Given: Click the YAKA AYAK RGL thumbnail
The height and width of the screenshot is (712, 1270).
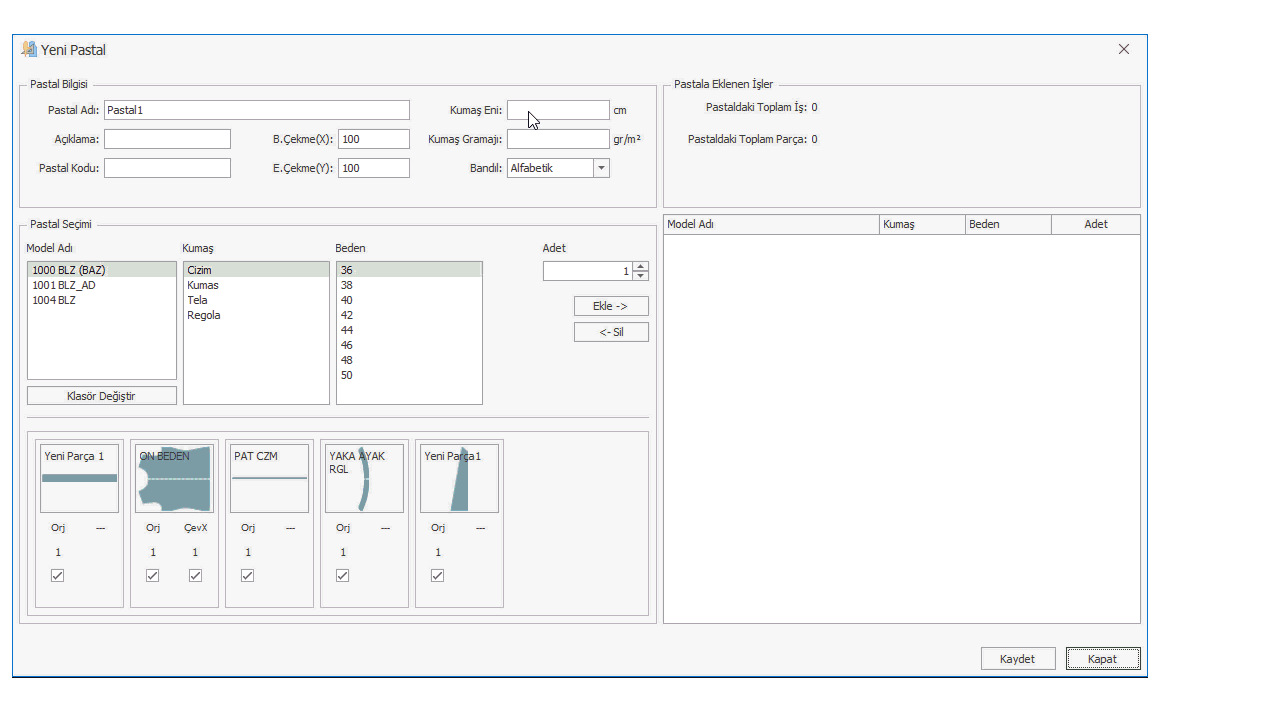Looking at the screenshot, I should click(x=364, y=478).
